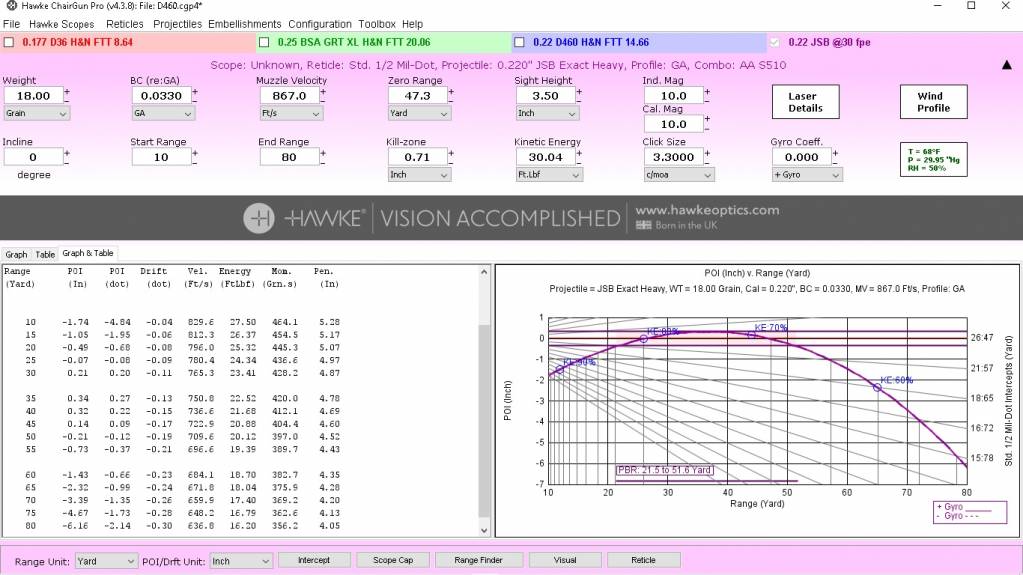
Task: Click the Reticle button
Action: pos(643,560)
